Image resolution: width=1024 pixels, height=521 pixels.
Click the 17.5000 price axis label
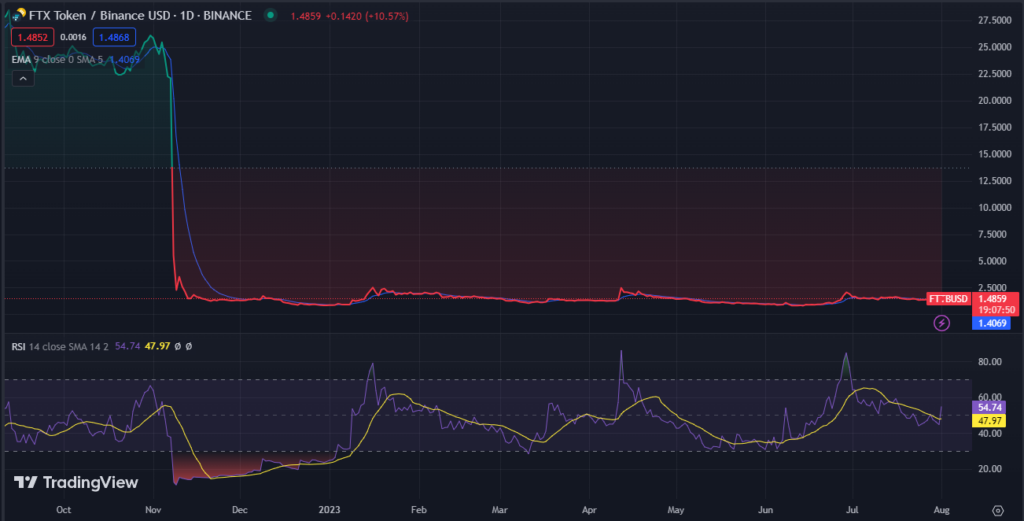995,127
